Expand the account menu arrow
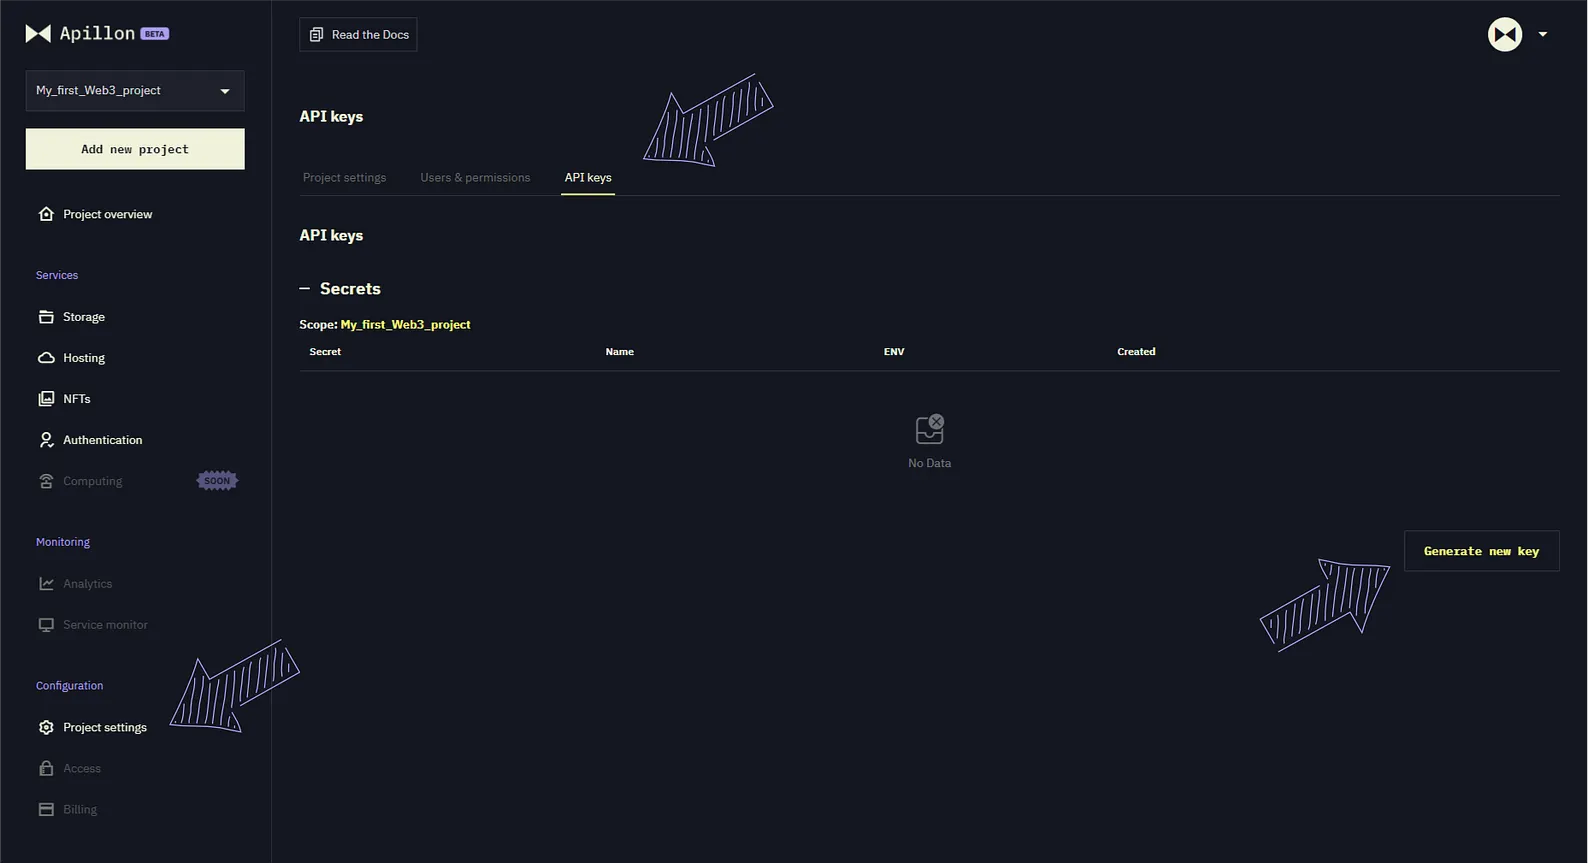1588x864 pixels. [x=1543, y=35]
